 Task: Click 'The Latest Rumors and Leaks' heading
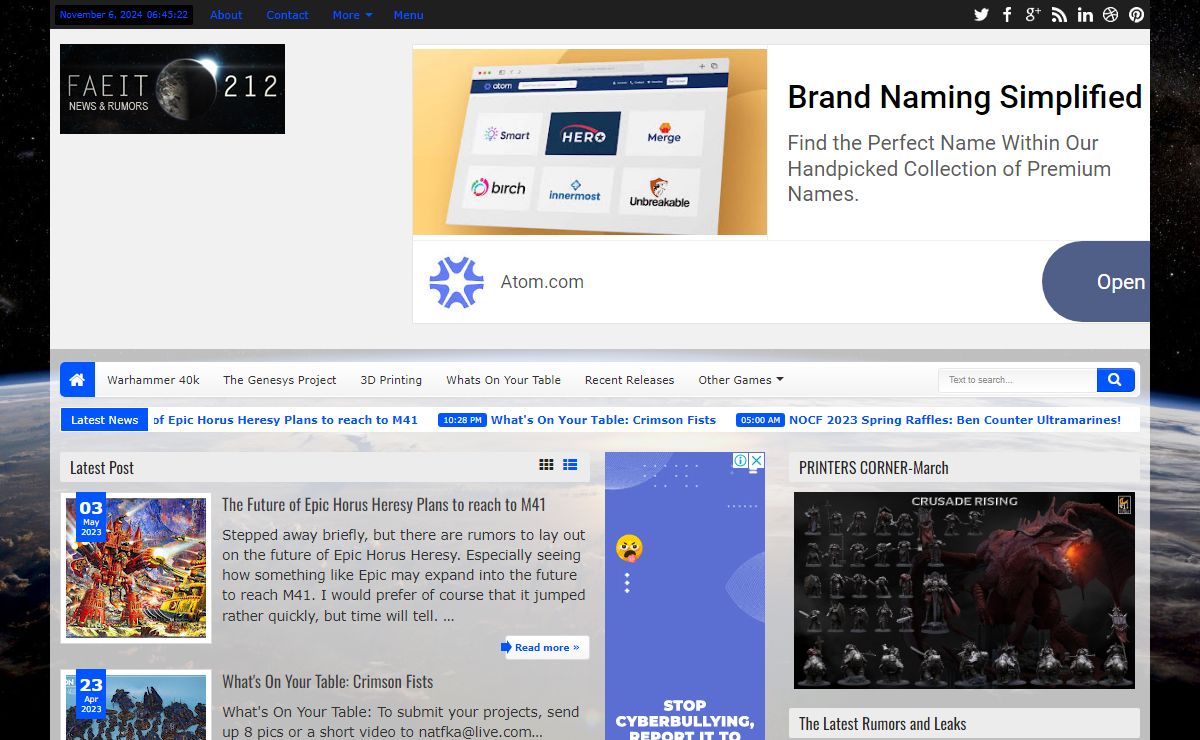coord(883,724)
